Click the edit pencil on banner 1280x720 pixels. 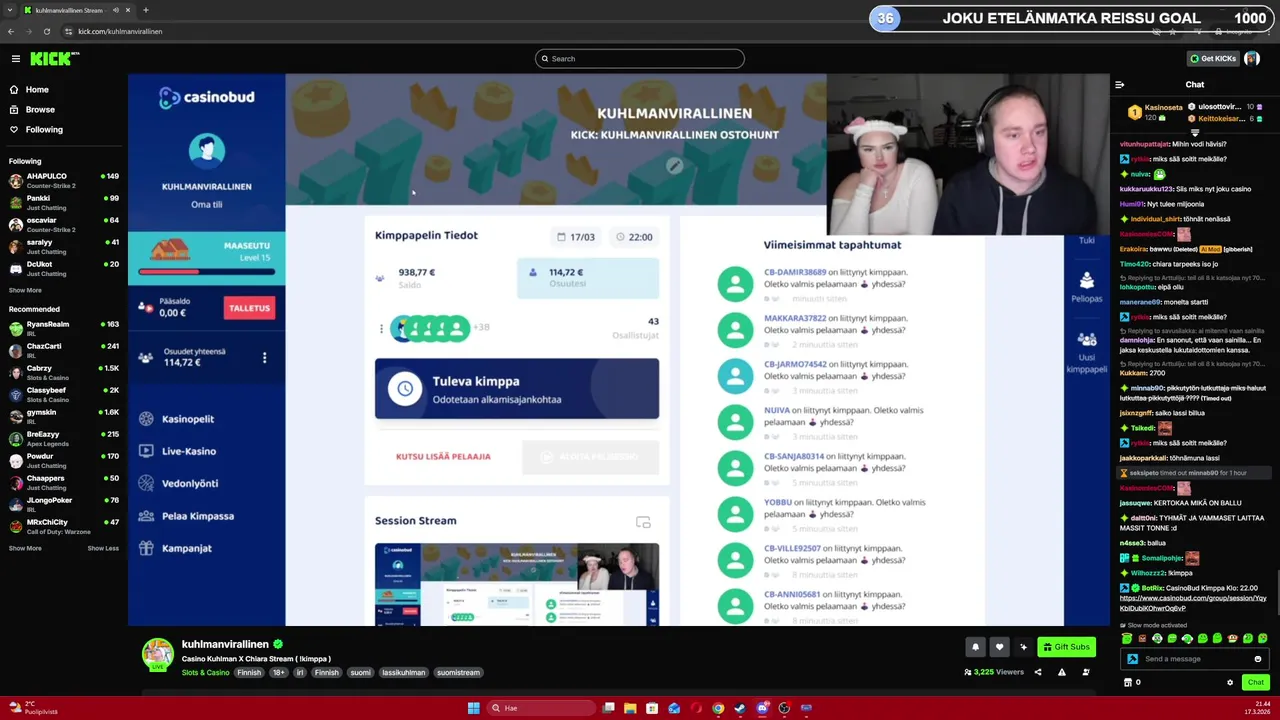tap(674, 166)
